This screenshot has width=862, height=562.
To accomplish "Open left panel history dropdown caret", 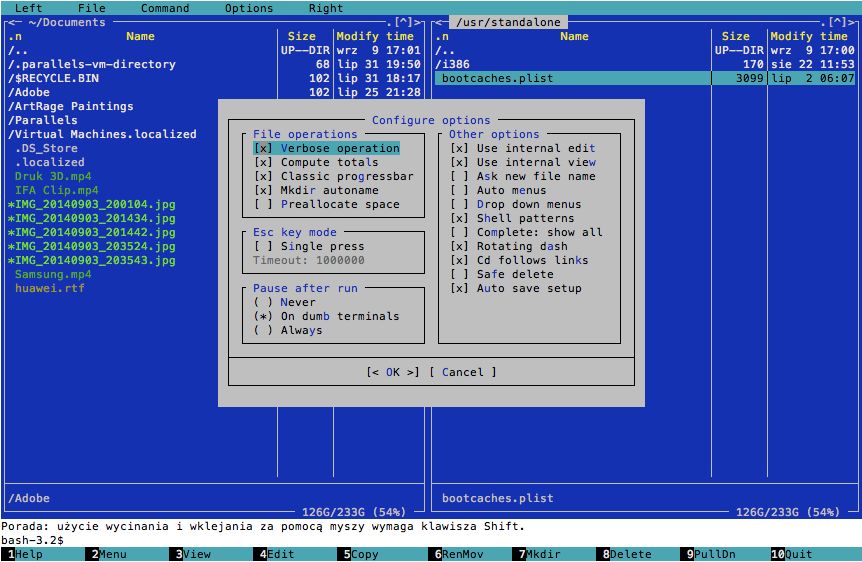I will coord(404,23).
